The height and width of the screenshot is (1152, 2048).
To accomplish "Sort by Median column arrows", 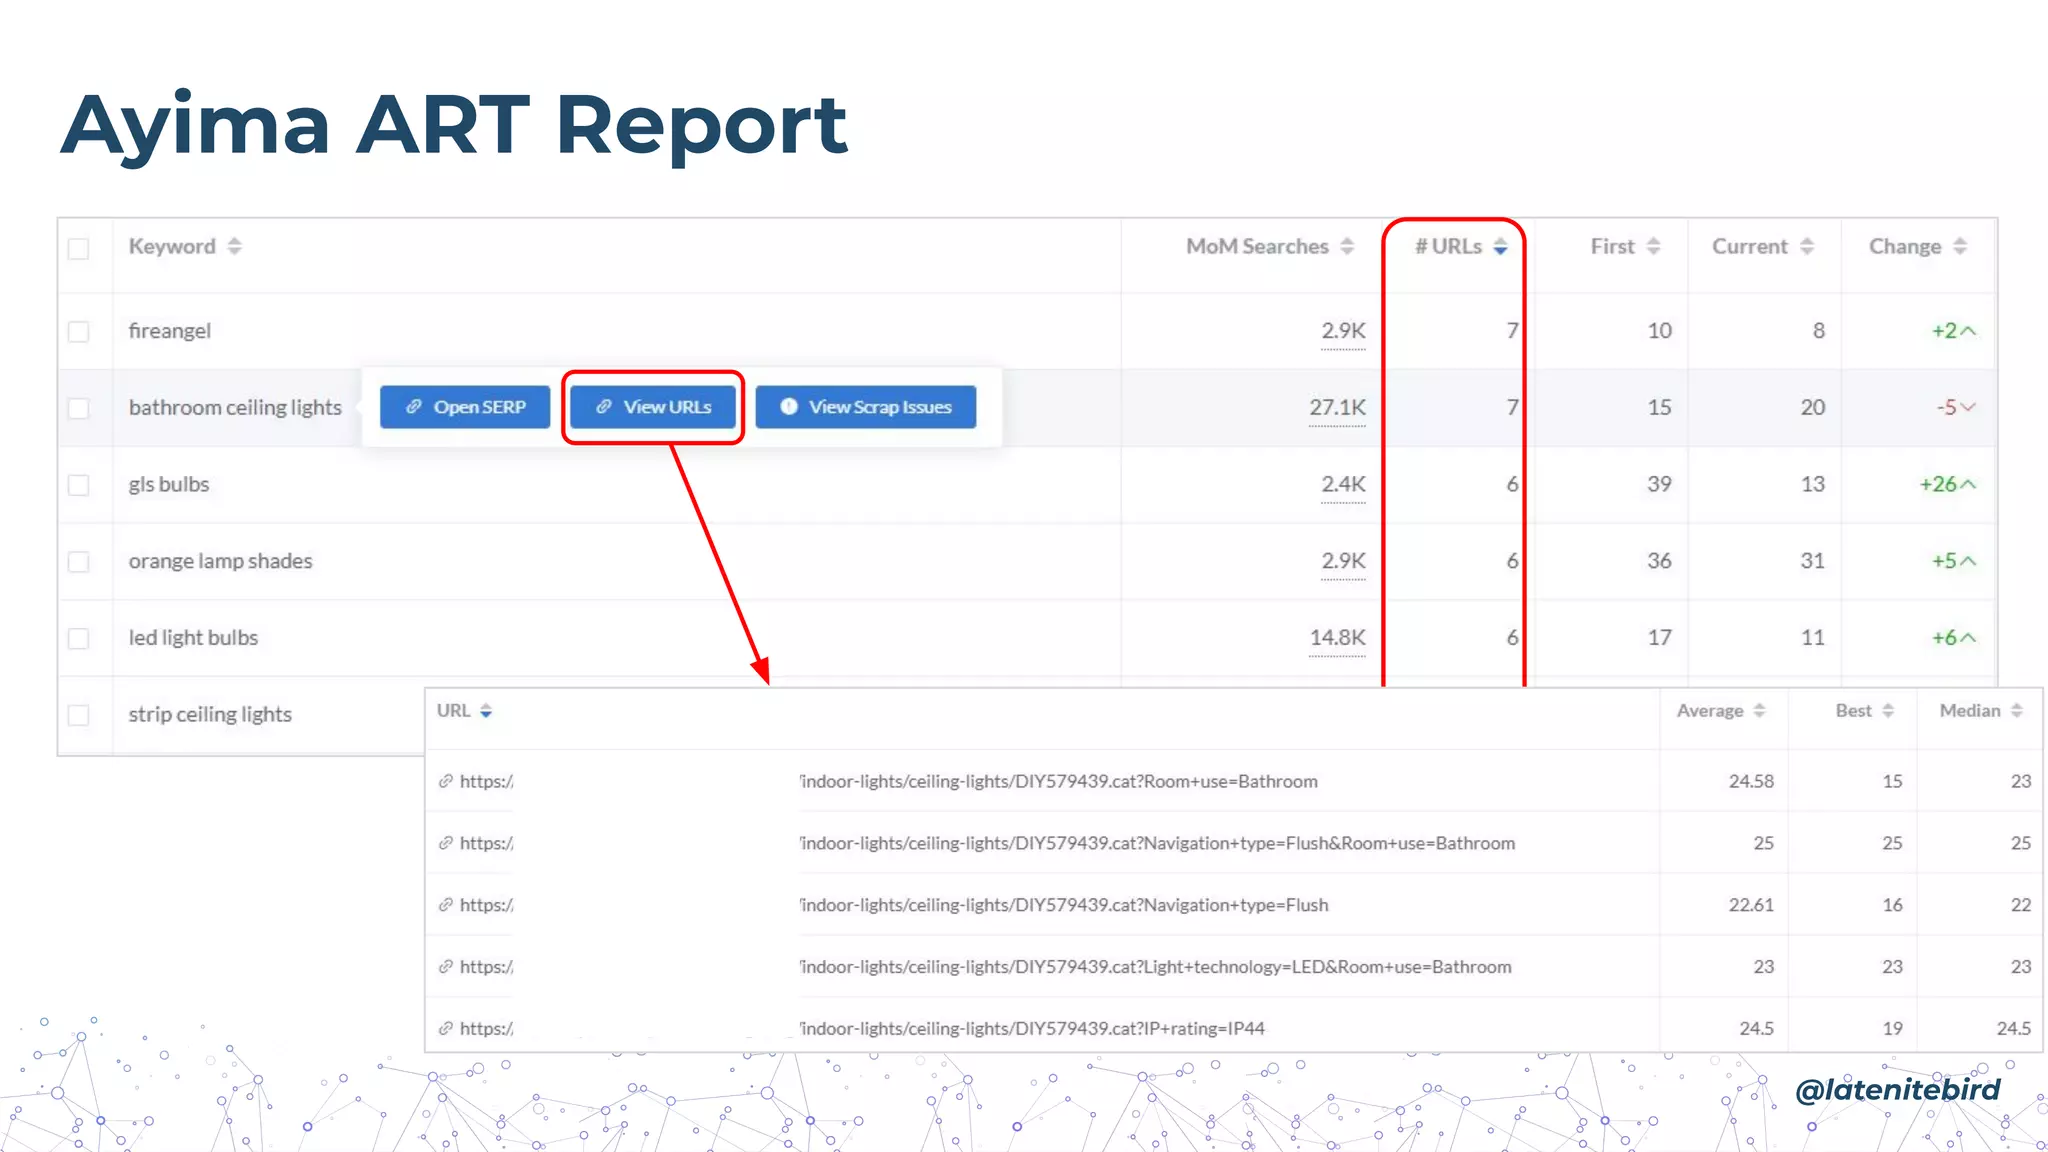I will click(x=2016, y=711).
